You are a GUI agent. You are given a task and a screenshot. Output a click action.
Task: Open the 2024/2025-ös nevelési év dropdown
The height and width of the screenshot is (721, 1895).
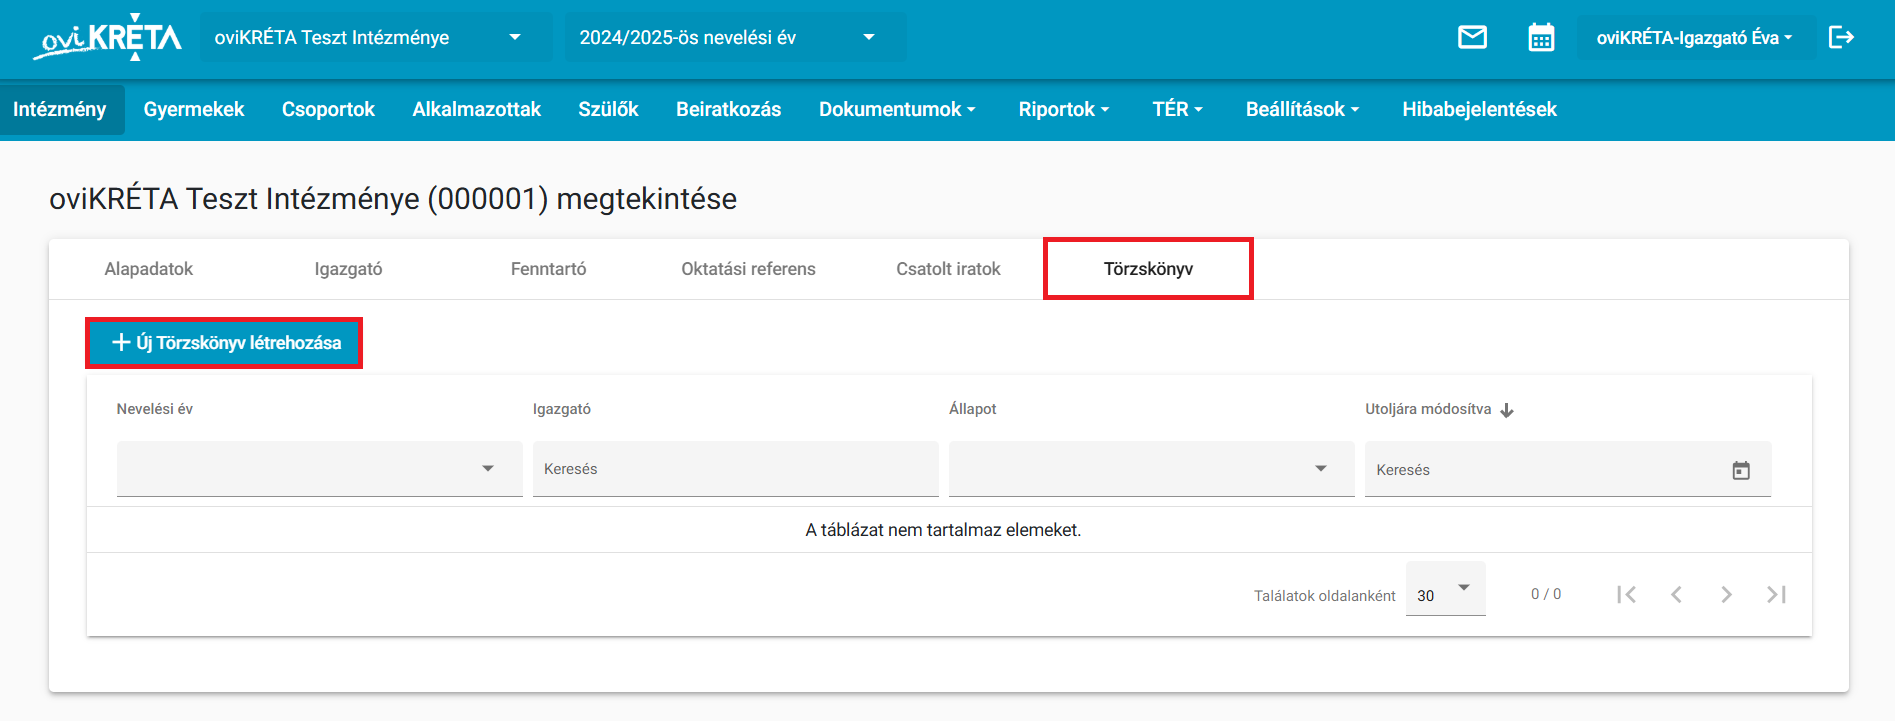(736, 38)
